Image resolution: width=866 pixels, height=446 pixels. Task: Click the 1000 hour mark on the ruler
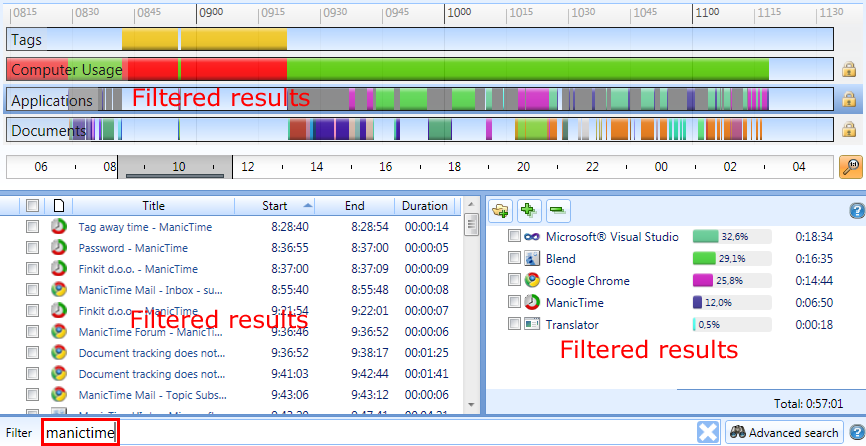coord(458,12)
